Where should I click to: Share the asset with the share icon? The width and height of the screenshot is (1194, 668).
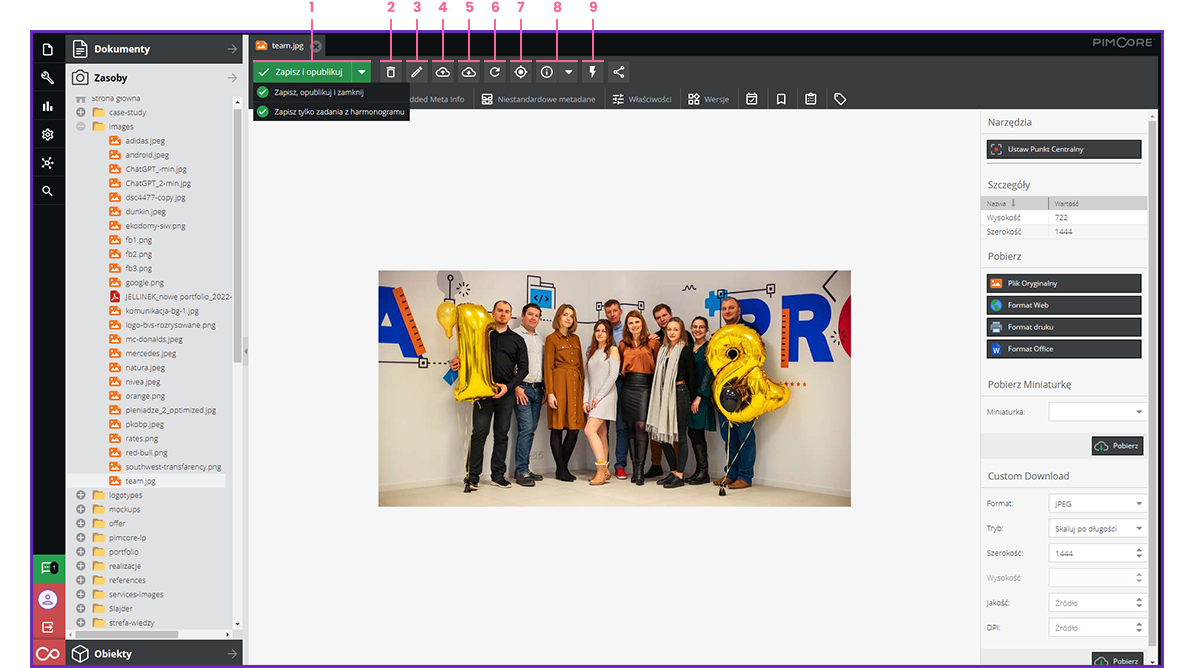(618, 71)
